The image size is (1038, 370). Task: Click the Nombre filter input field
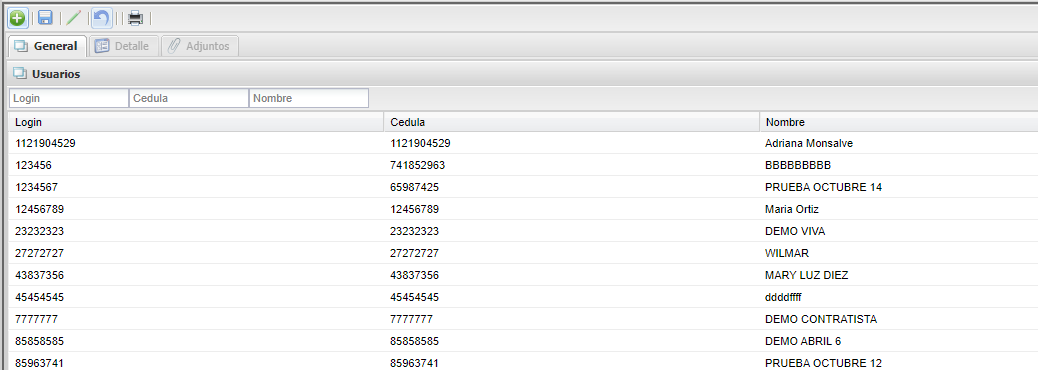tap(308, 98)
